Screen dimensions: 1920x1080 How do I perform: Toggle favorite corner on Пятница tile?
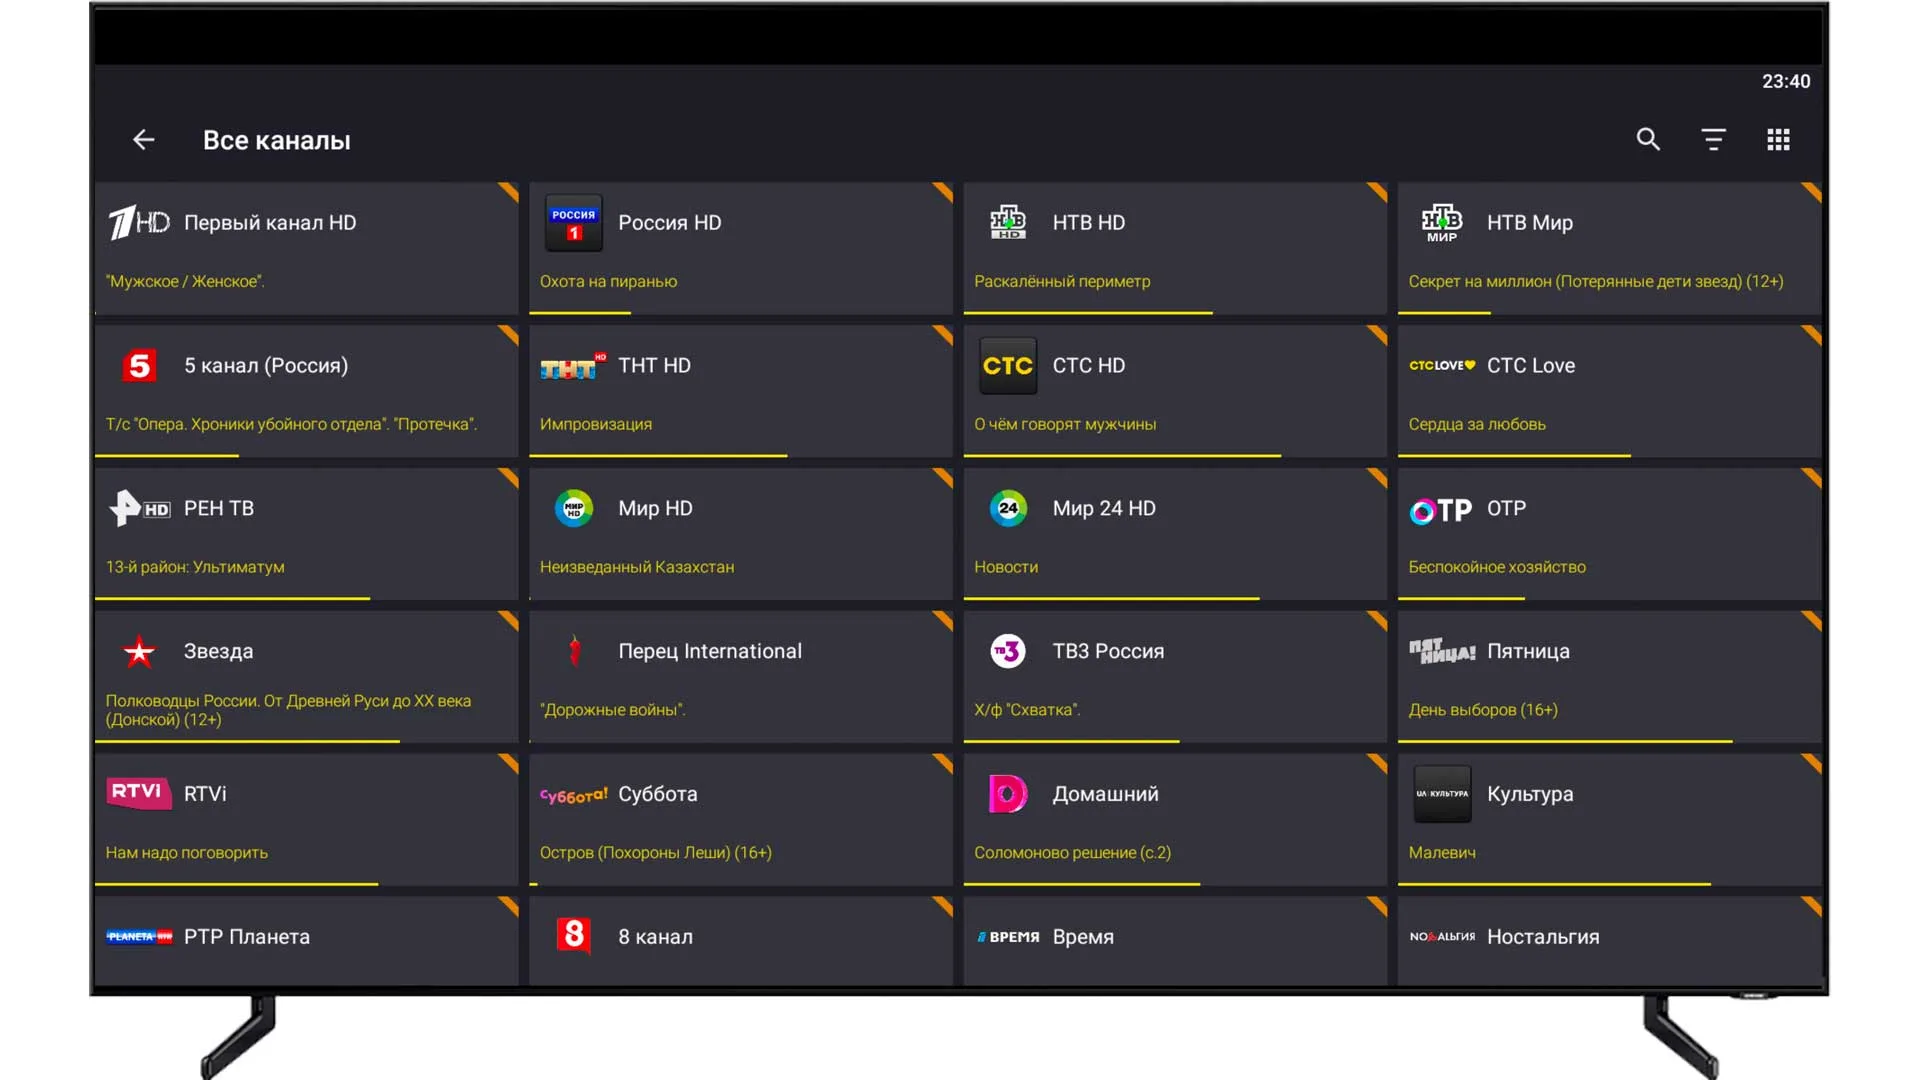pos(1812,619)
